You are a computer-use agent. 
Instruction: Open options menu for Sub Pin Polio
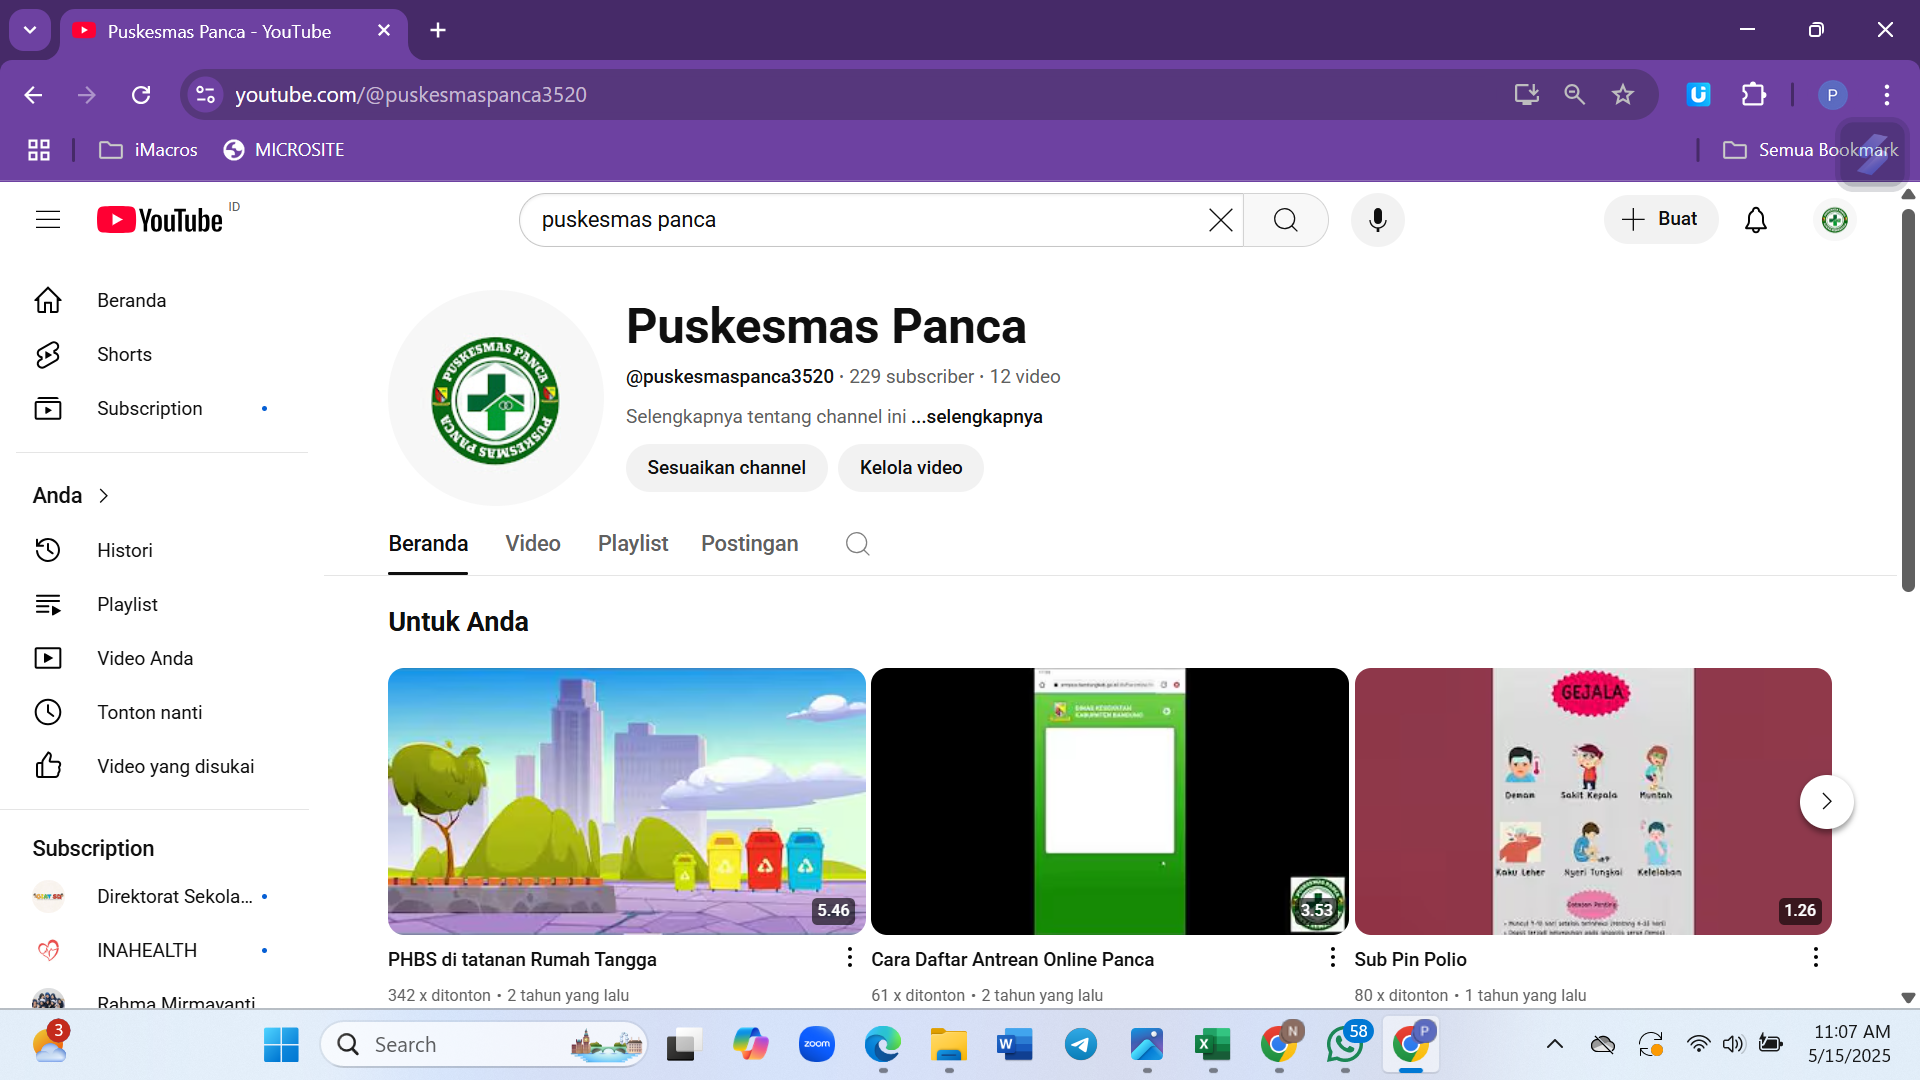click(1815, 957)
